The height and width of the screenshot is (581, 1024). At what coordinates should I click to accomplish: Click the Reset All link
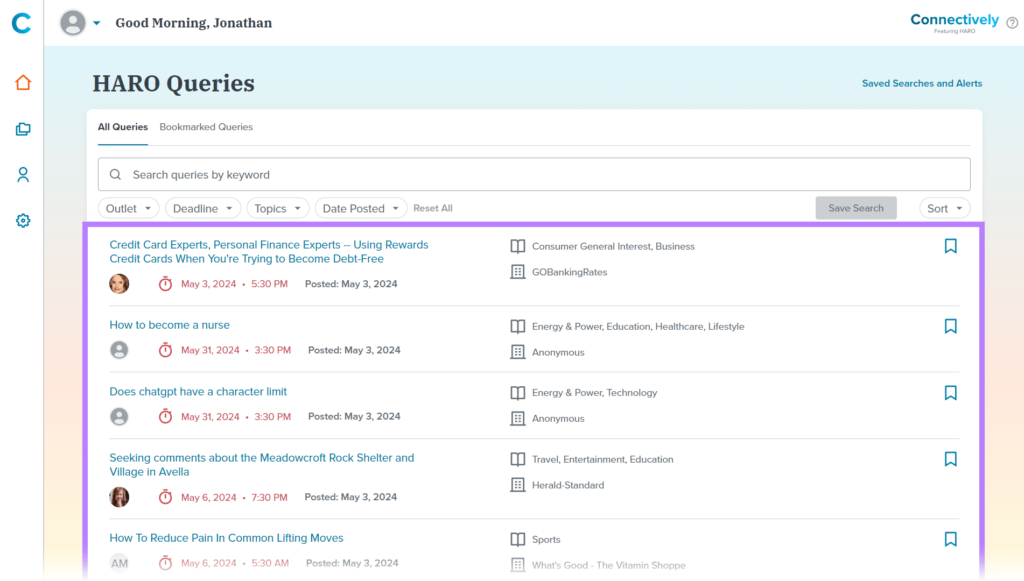click(433, 208)
